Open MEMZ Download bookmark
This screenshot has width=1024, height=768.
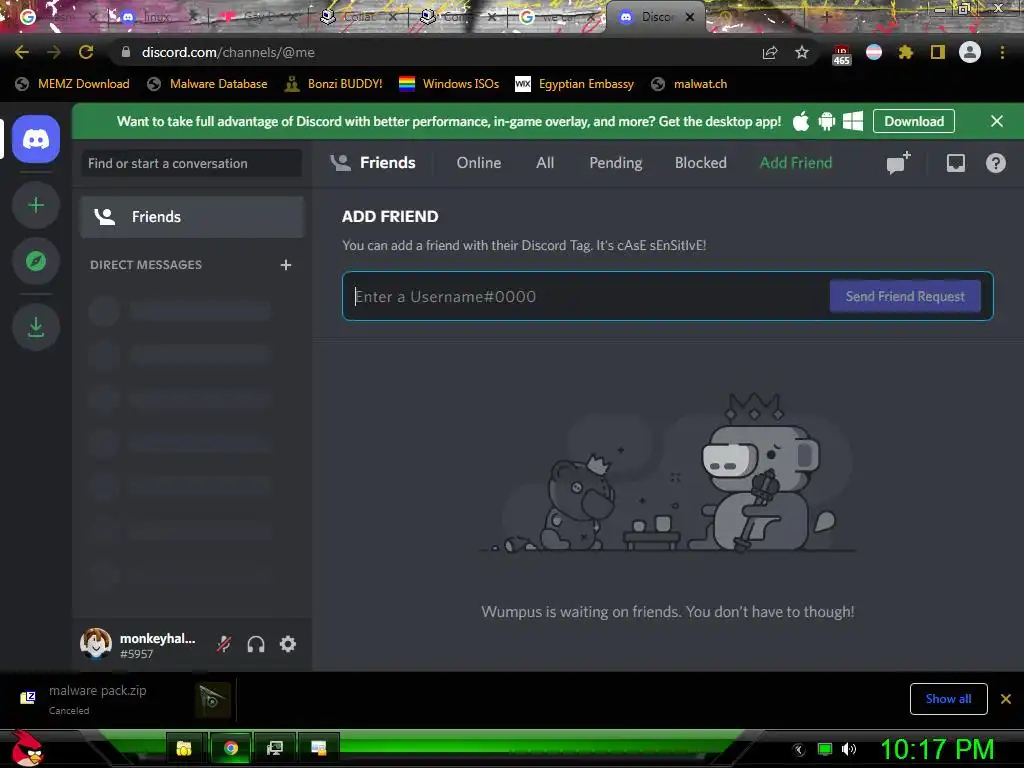pos(72,84)
